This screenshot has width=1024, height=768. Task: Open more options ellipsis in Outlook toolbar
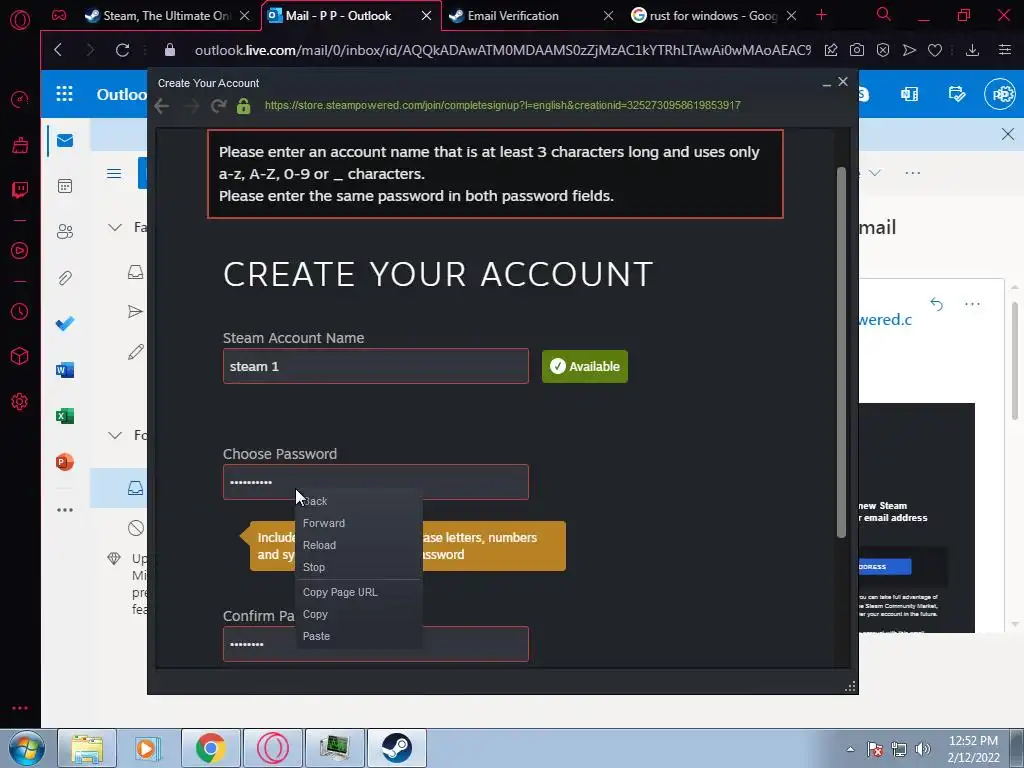pyautogui.click(x=913, y=173)
